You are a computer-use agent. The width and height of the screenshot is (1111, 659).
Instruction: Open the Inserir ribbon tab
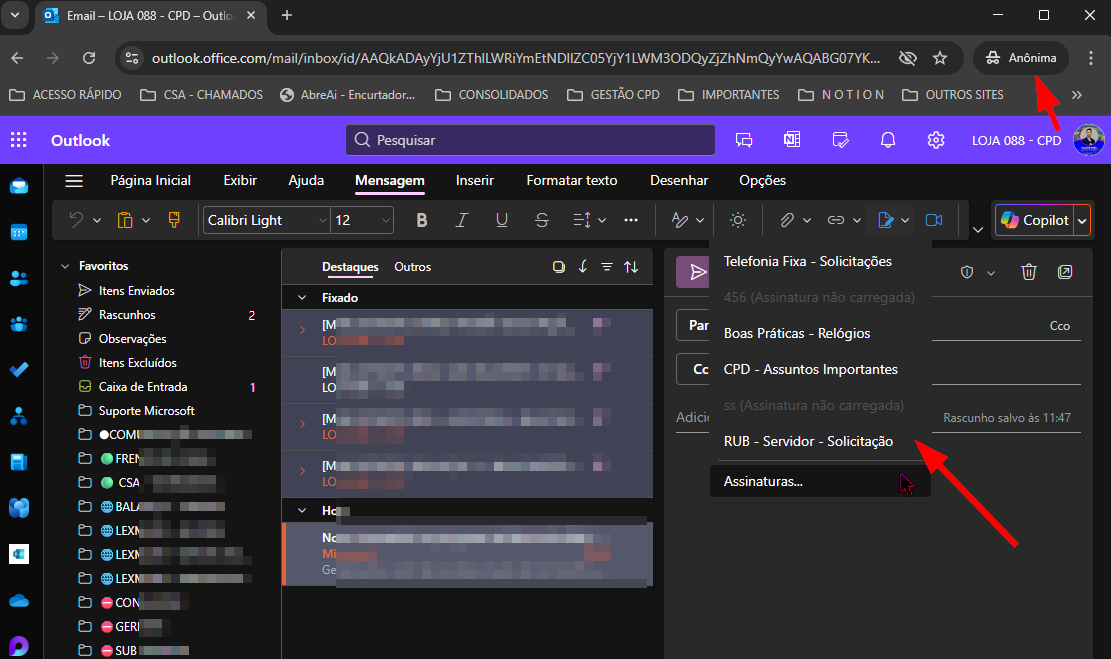tap(475, 180)
